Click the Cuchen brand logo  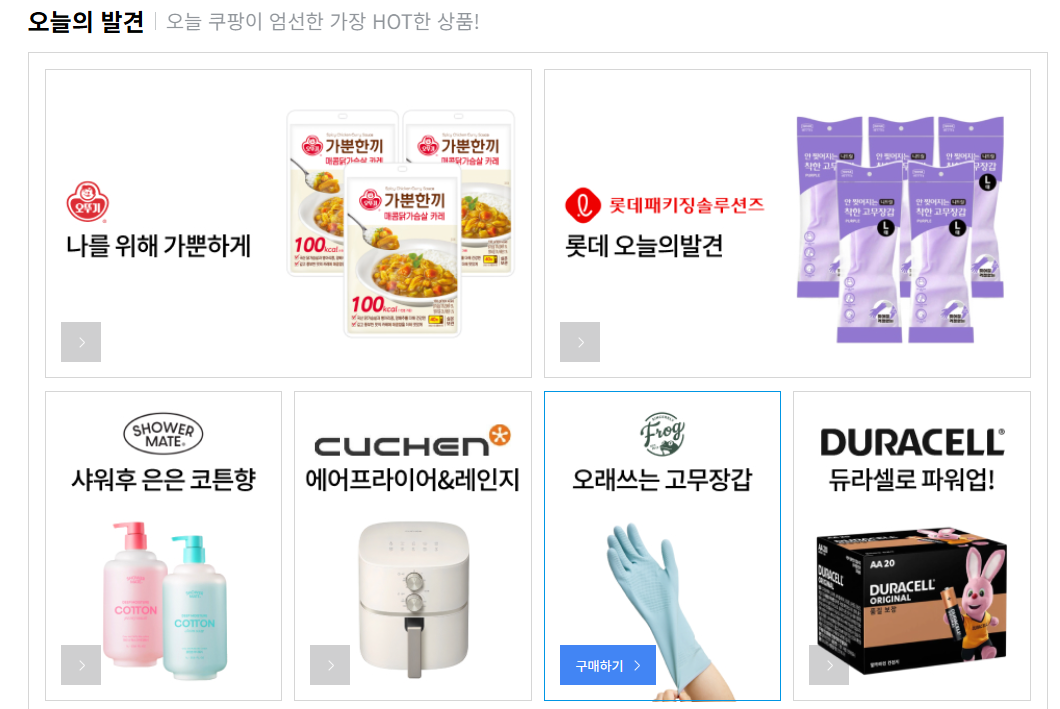[x=412, y=441]
